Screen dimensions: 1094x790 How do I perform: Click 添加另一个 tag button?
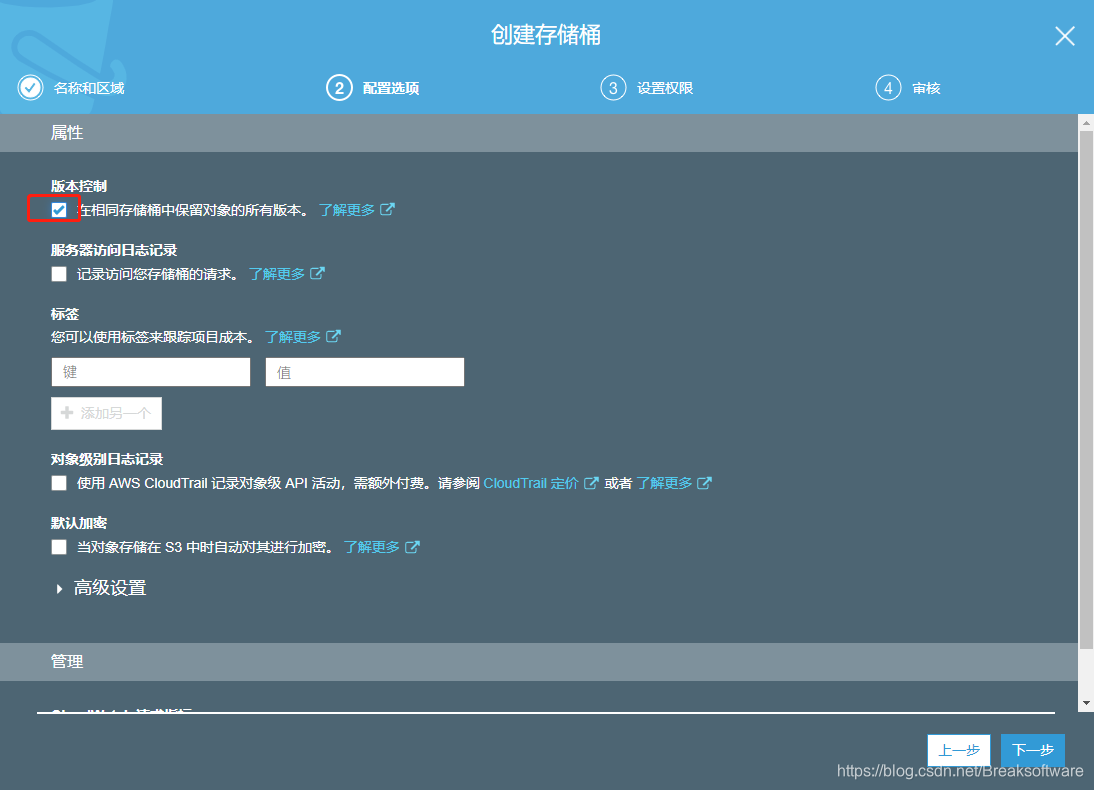coord(107,413)
